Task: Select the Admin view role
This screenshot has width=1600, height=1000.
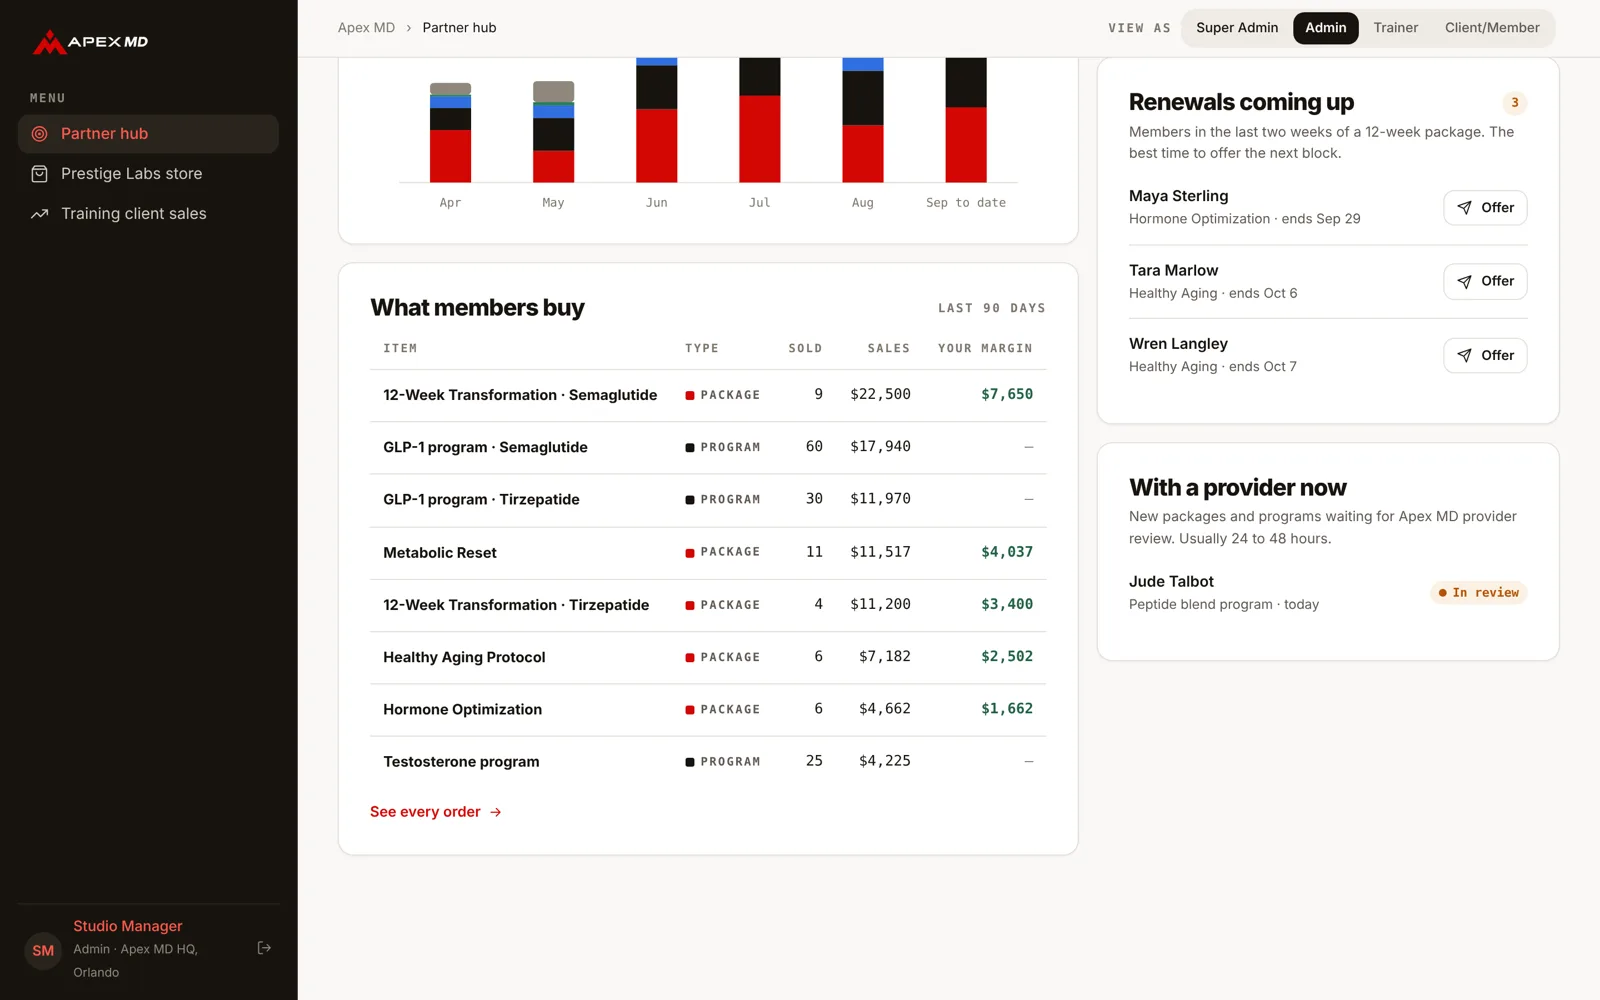Action: [1325, 28]
